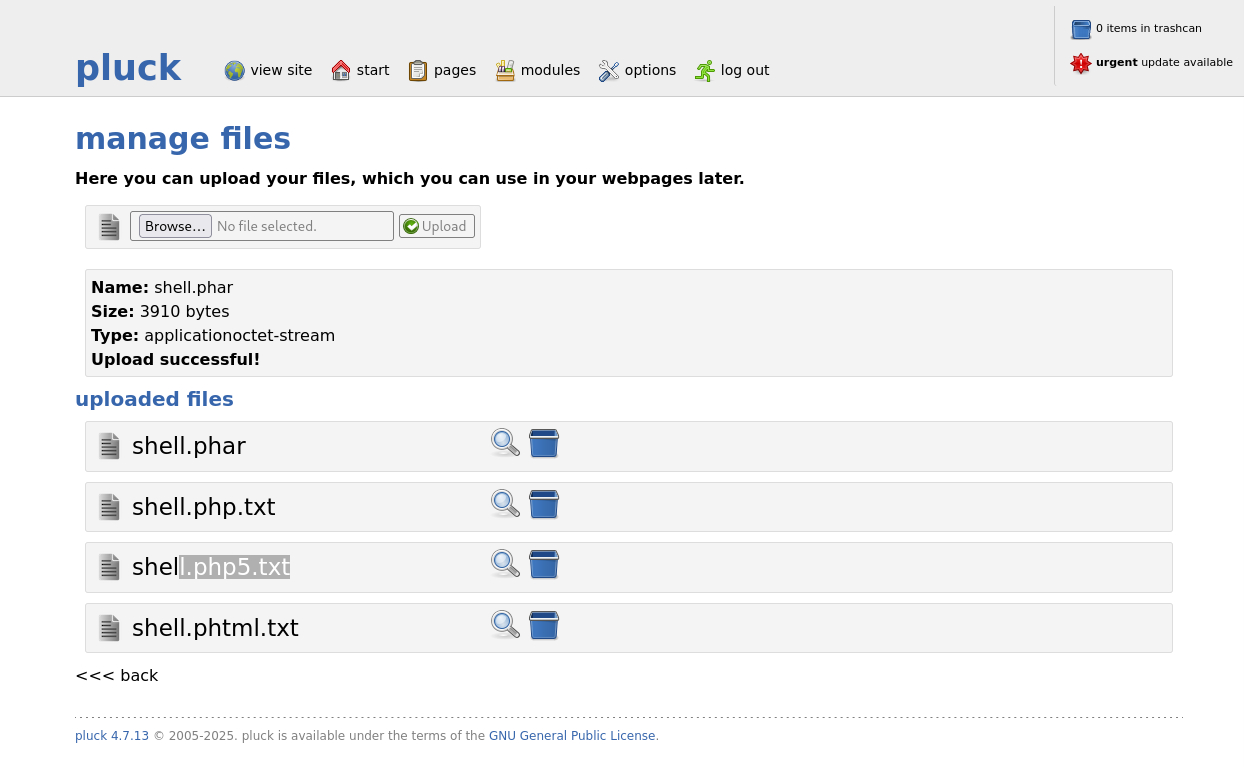Screen dimensions: 1244x767
Task: Click the trashcan icon in the header
Action: point(1081,29)
